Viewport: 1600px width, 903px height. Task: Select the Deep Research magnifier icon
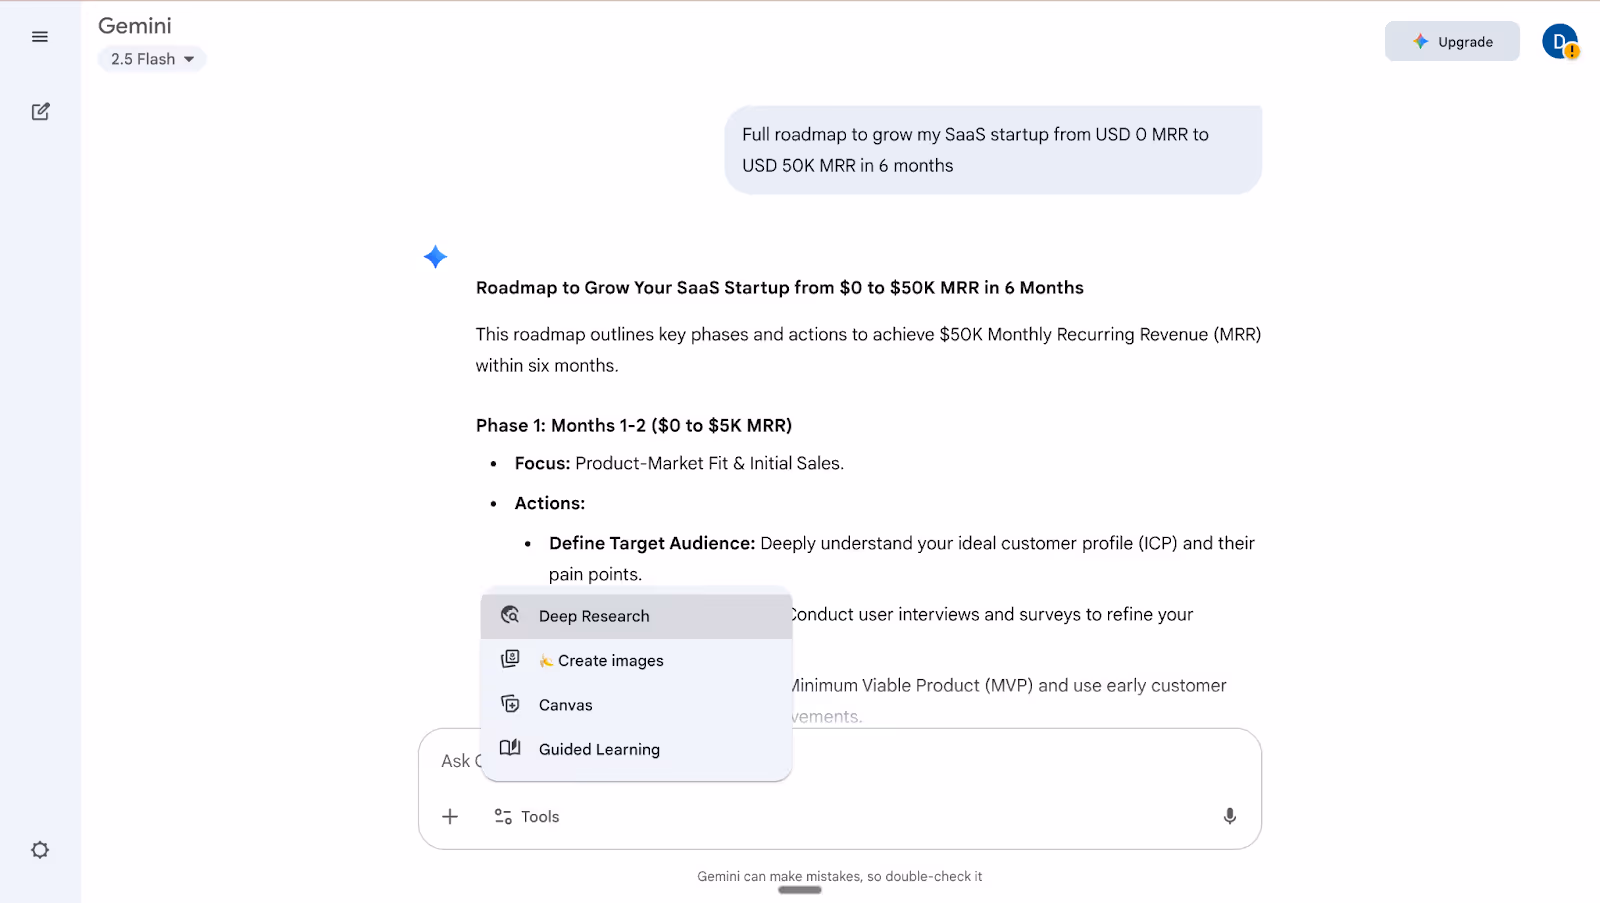[x=510, y=615]
